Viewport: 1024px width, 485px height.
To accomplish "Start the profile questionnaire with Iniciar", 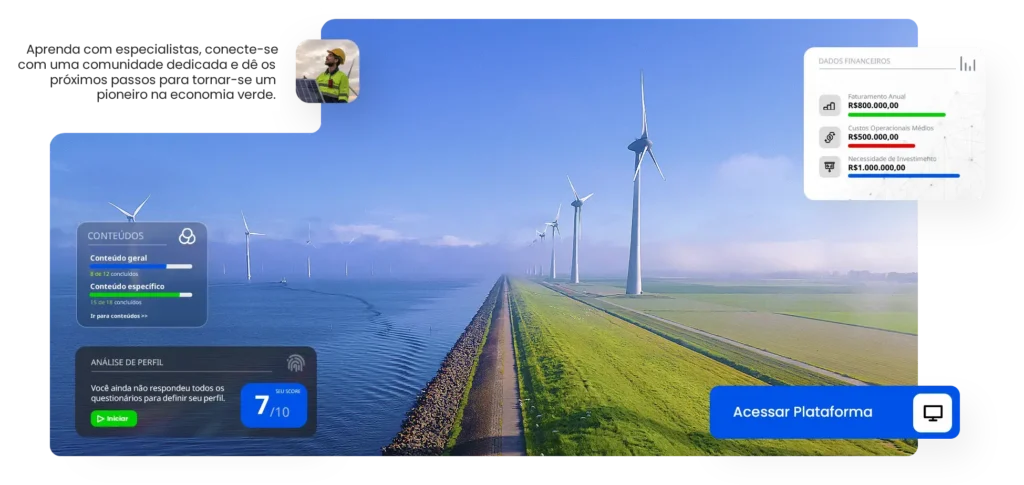I will tap(114, 418).
